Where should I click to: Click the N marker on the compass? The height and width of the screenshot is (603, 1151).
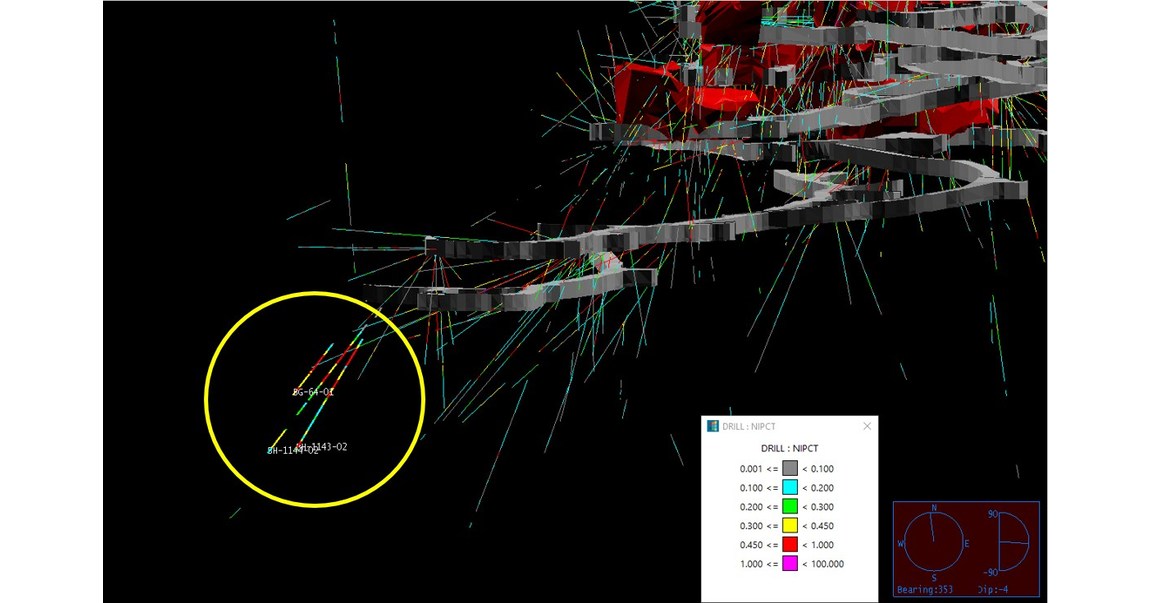(x=934, y=509)
